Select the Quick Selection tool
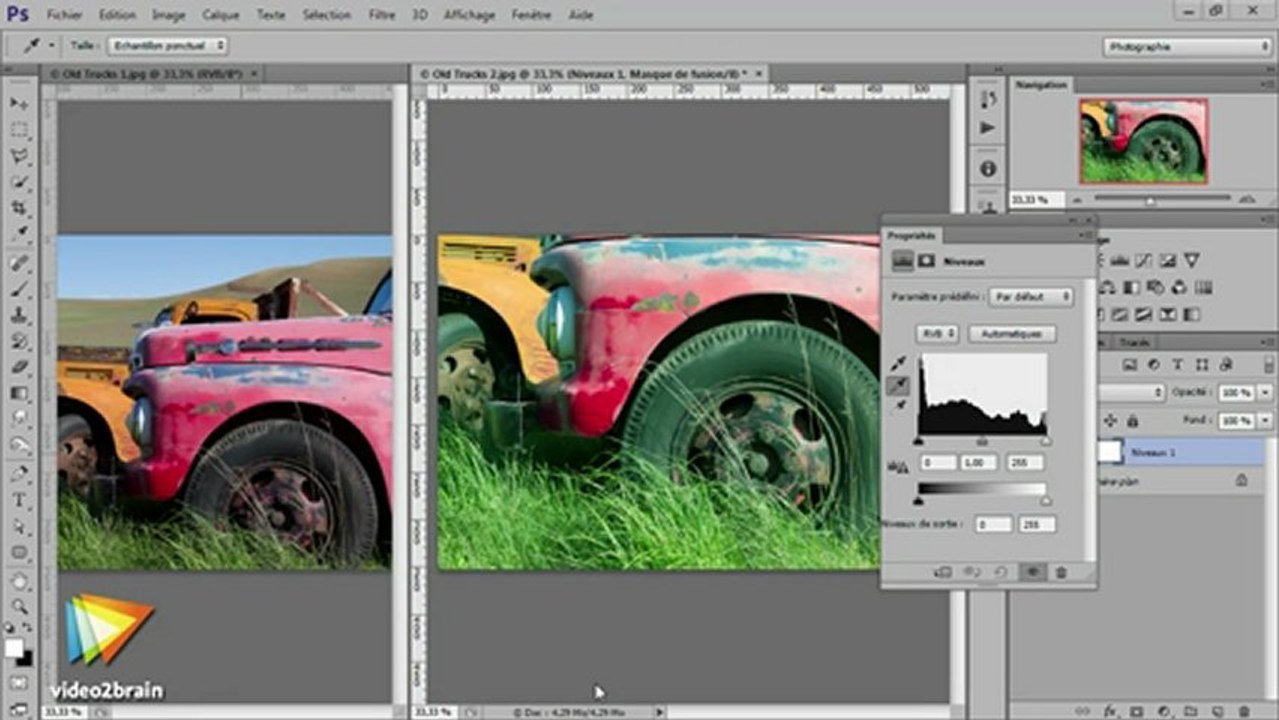 tap(19, 183)
